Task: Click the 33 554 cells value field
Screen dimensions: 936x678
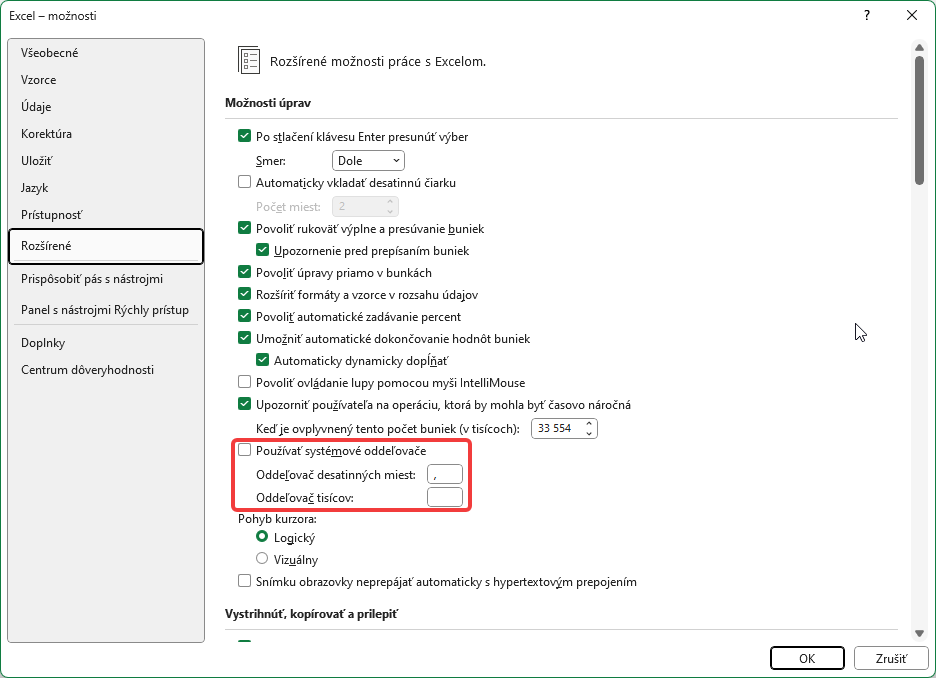Action: (x=557, y=429)
